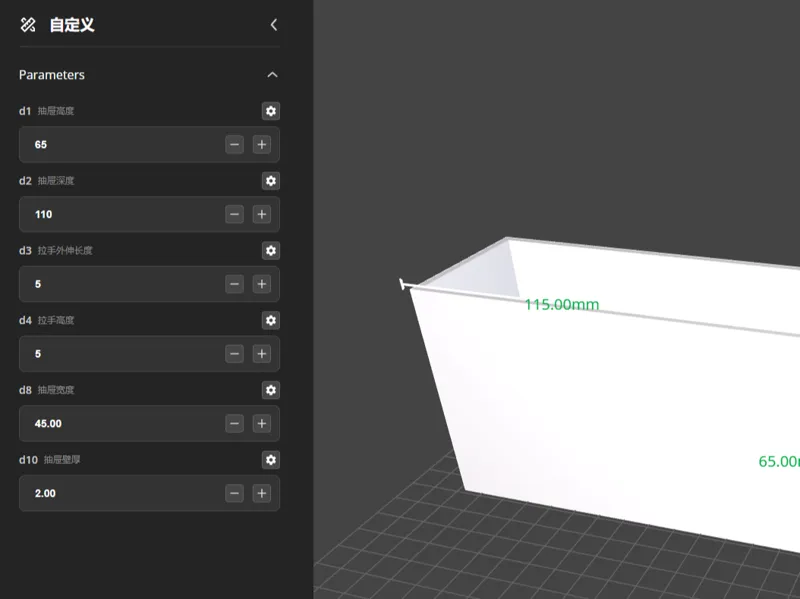Increase d2 value 110 with plus
This screenshot has width=800, height=599.
[262, 214]
